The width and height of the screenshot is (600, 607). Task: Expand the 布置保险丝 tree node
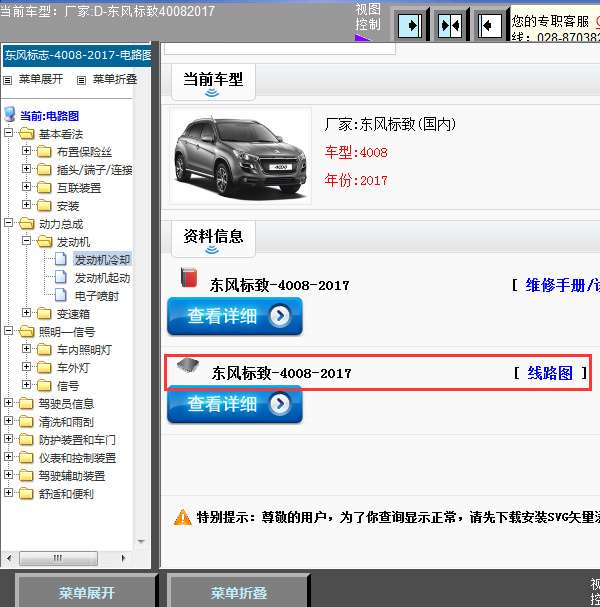(26, 150)
